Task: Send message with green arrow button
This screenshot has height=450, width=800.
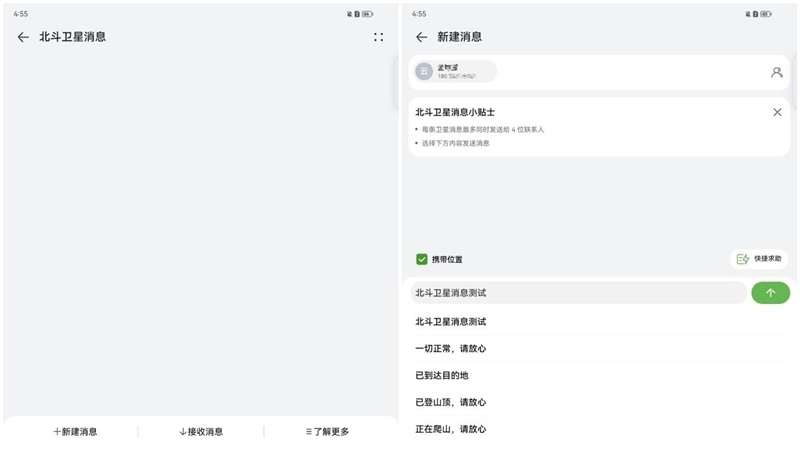Action: (x=770, y=293)
